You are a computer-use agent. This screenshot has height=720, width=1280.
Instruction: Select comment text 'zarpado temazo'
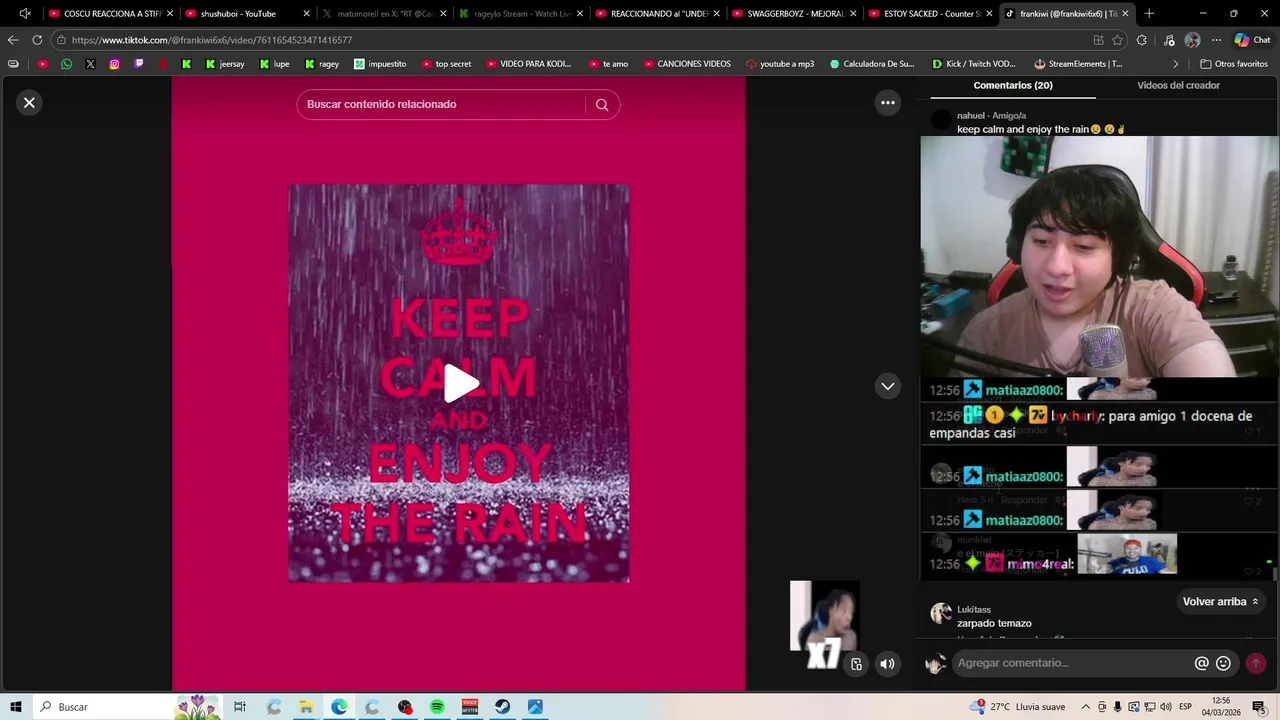click(994, 623)
